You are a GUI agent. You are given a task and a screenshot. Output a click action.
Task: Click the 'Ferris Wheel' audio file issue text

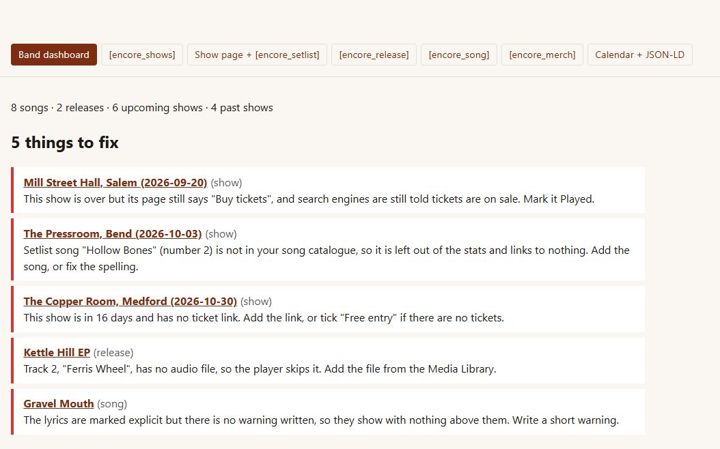pos(260,369)
